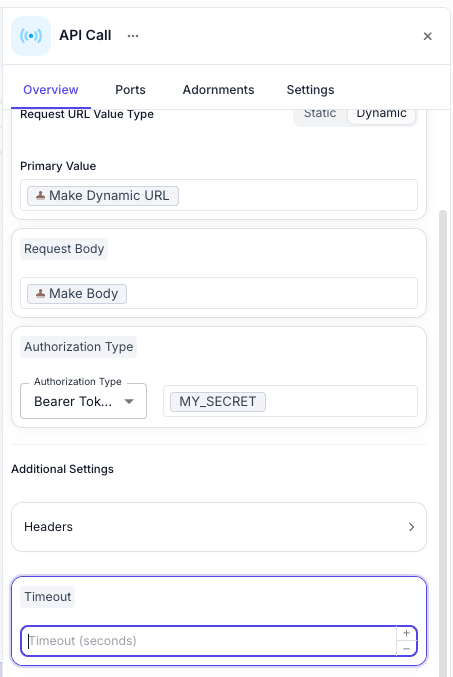453x677 pixels.
Task: Click the Headers chevron arrow
Action: (412, 527)
